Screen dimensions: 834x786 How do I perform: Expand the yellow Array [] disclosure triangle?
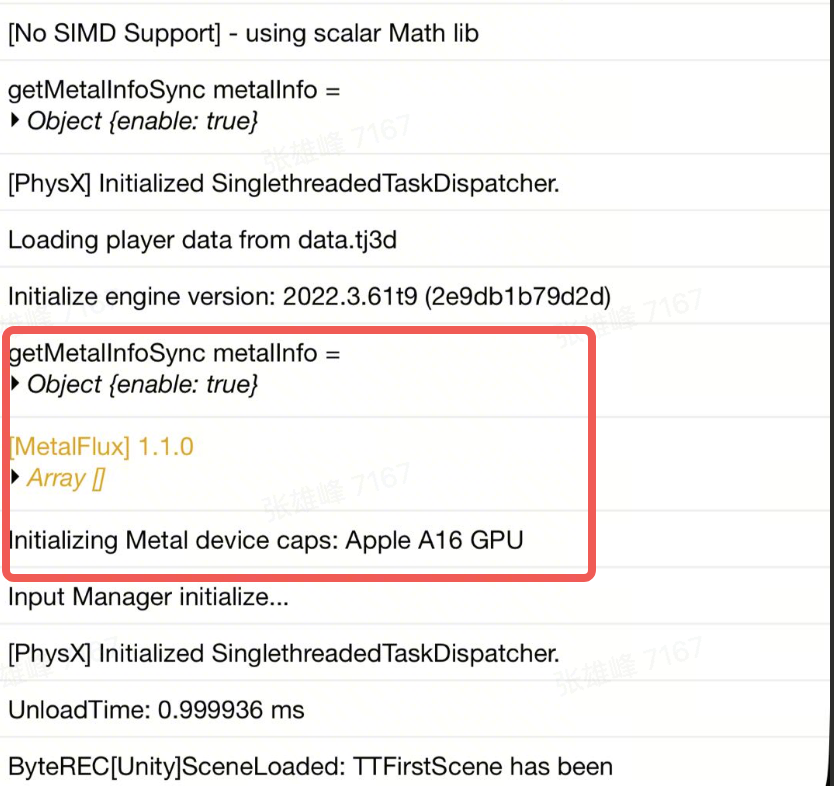coord(15,479)
